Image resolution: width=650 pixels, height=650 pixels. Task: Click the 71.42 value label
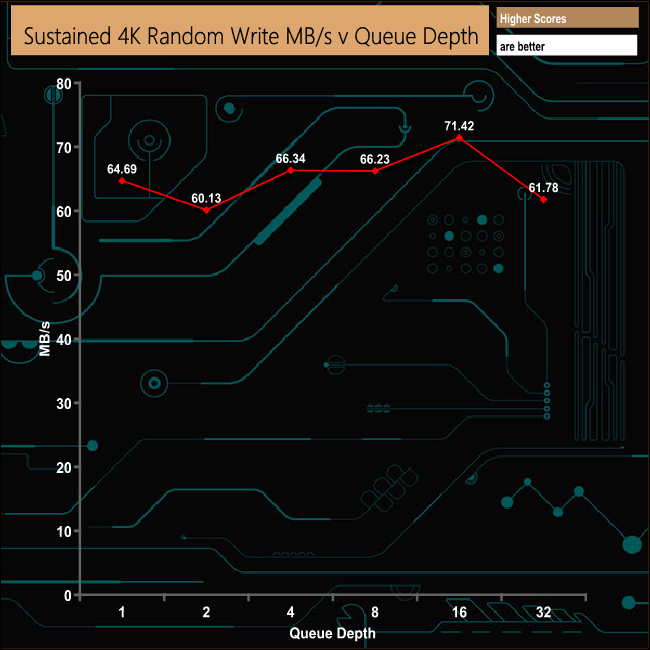pyautogui.click(x=459, y=126)
